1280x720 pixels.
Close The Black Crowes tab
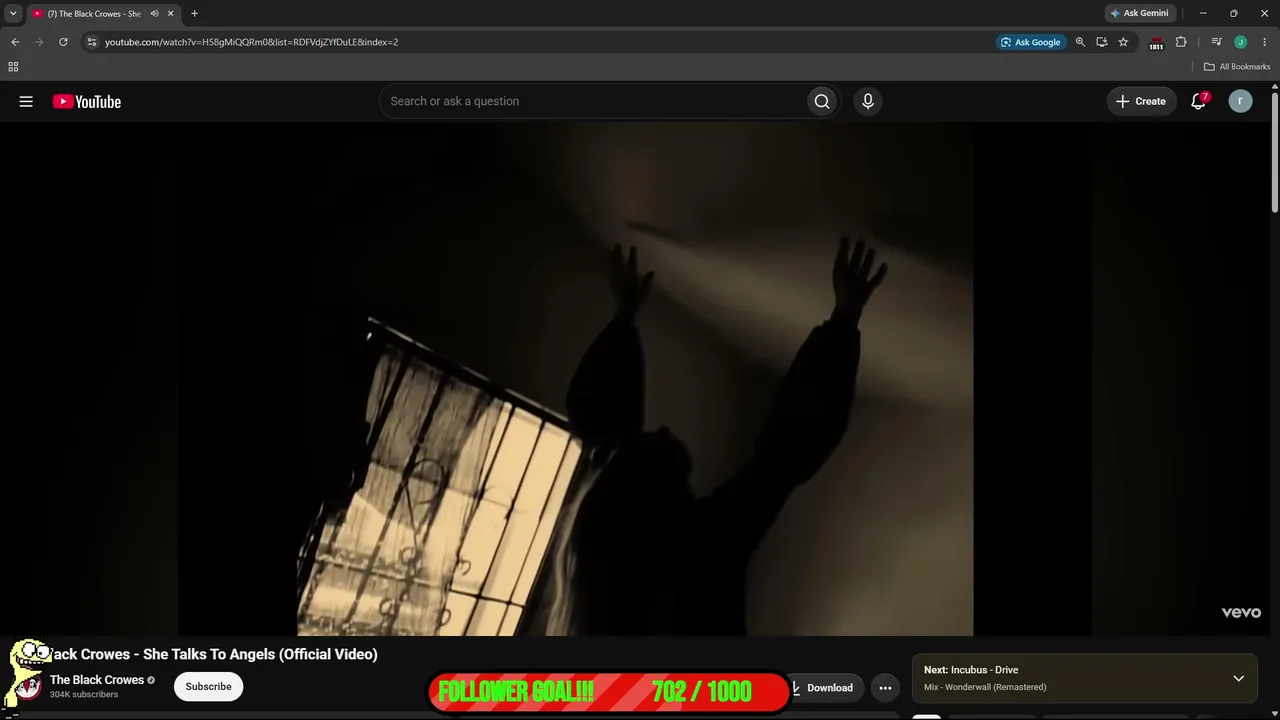point(170,14)
